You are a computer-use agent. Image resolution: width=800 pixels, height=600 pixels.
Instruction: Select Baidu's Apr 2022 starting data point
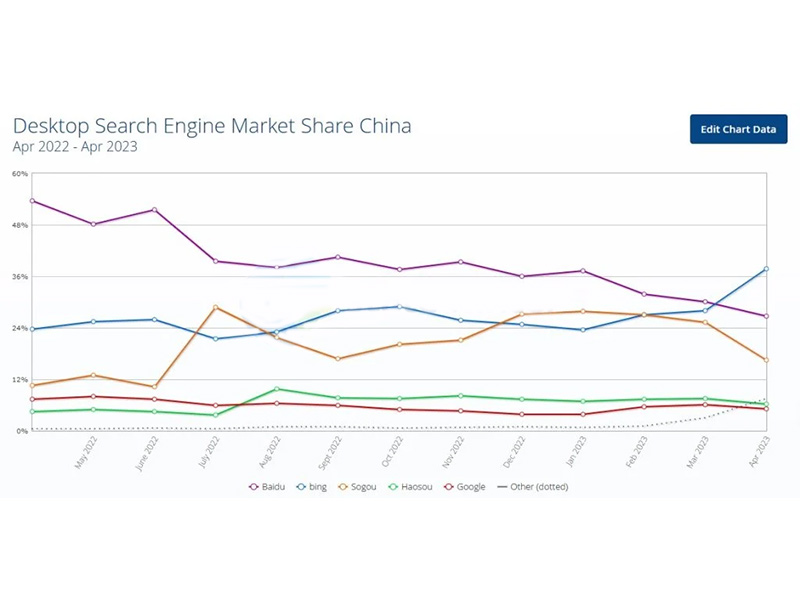pos(32,201)
